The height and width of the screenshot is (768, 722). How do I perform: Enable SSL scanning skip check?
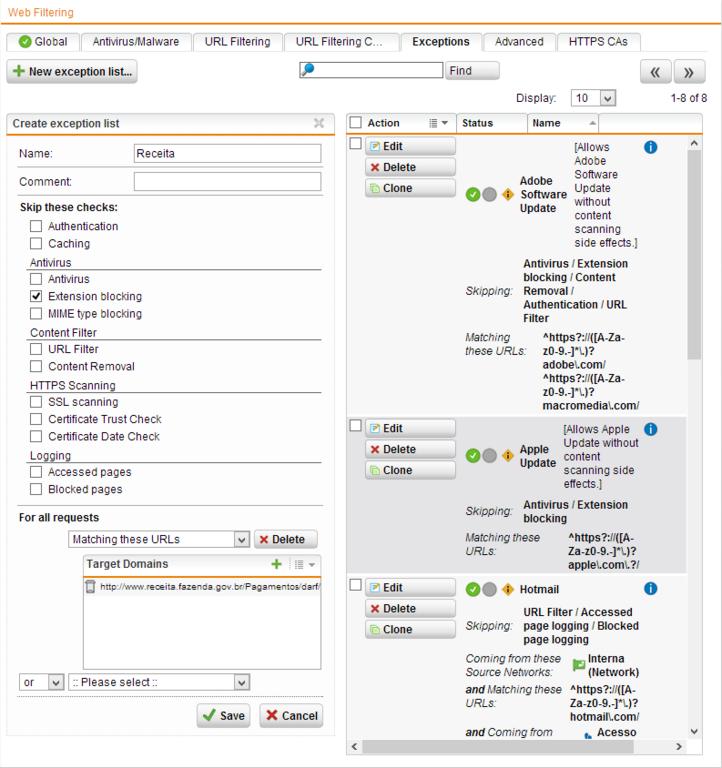pyautogui.click(x=36, y=402)
